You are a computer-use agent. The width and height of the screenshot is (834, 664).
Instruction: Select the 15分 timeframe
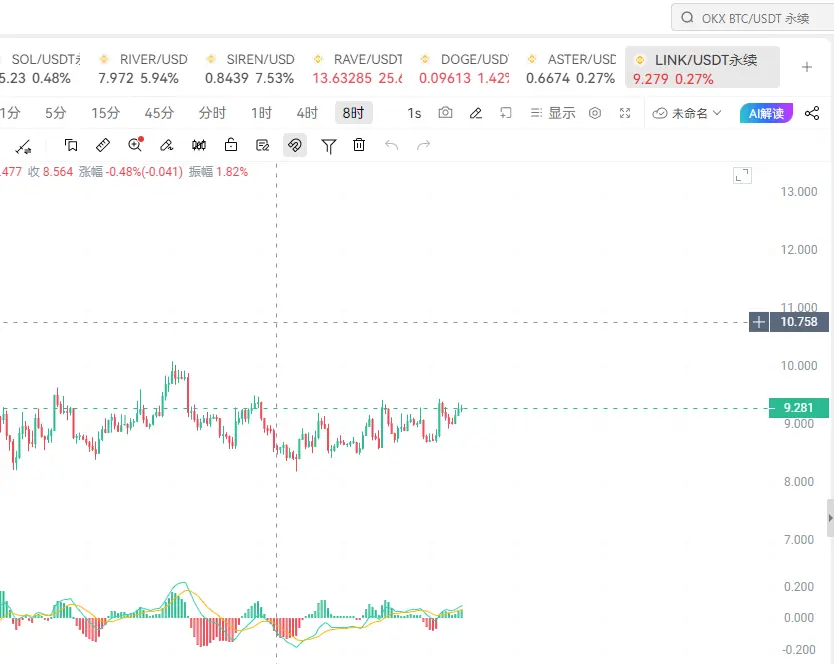[x=105, y=113]
